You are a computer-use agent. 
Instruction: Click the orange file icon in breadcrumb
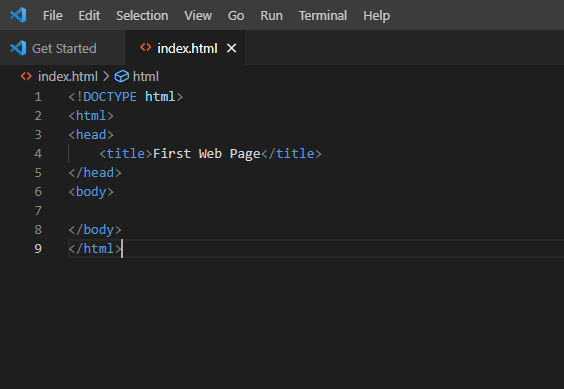click(26, 76)
